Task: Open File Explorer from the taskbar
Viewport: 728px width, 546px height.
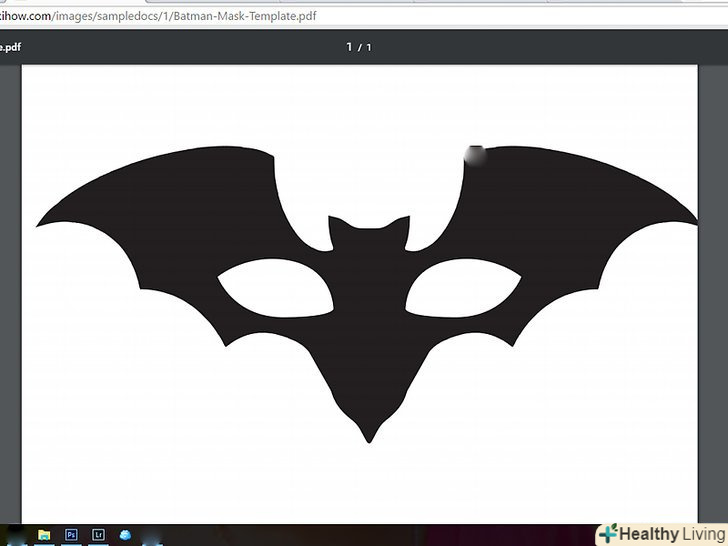Action: [x=44, y=535]
